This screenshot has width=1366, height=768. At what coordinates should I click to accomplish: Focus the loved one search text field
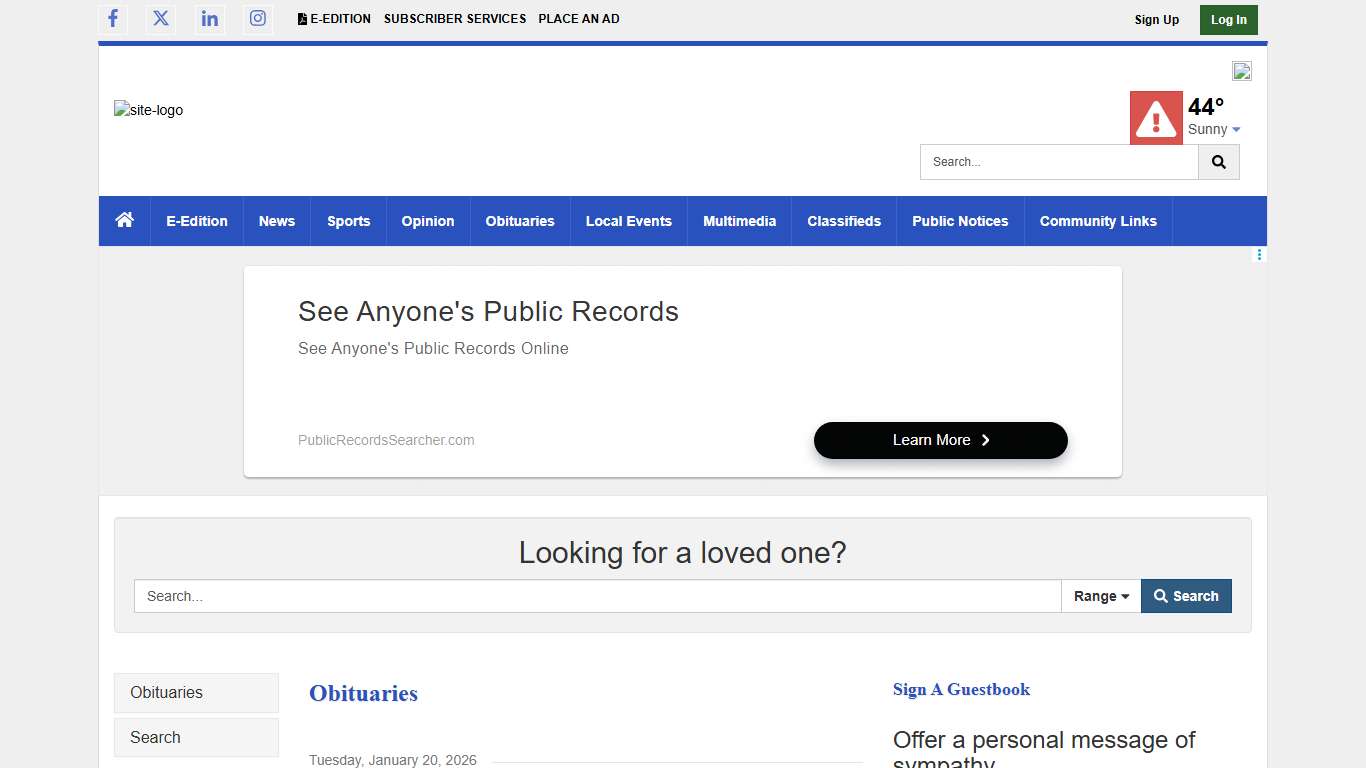tap(597, 596)
